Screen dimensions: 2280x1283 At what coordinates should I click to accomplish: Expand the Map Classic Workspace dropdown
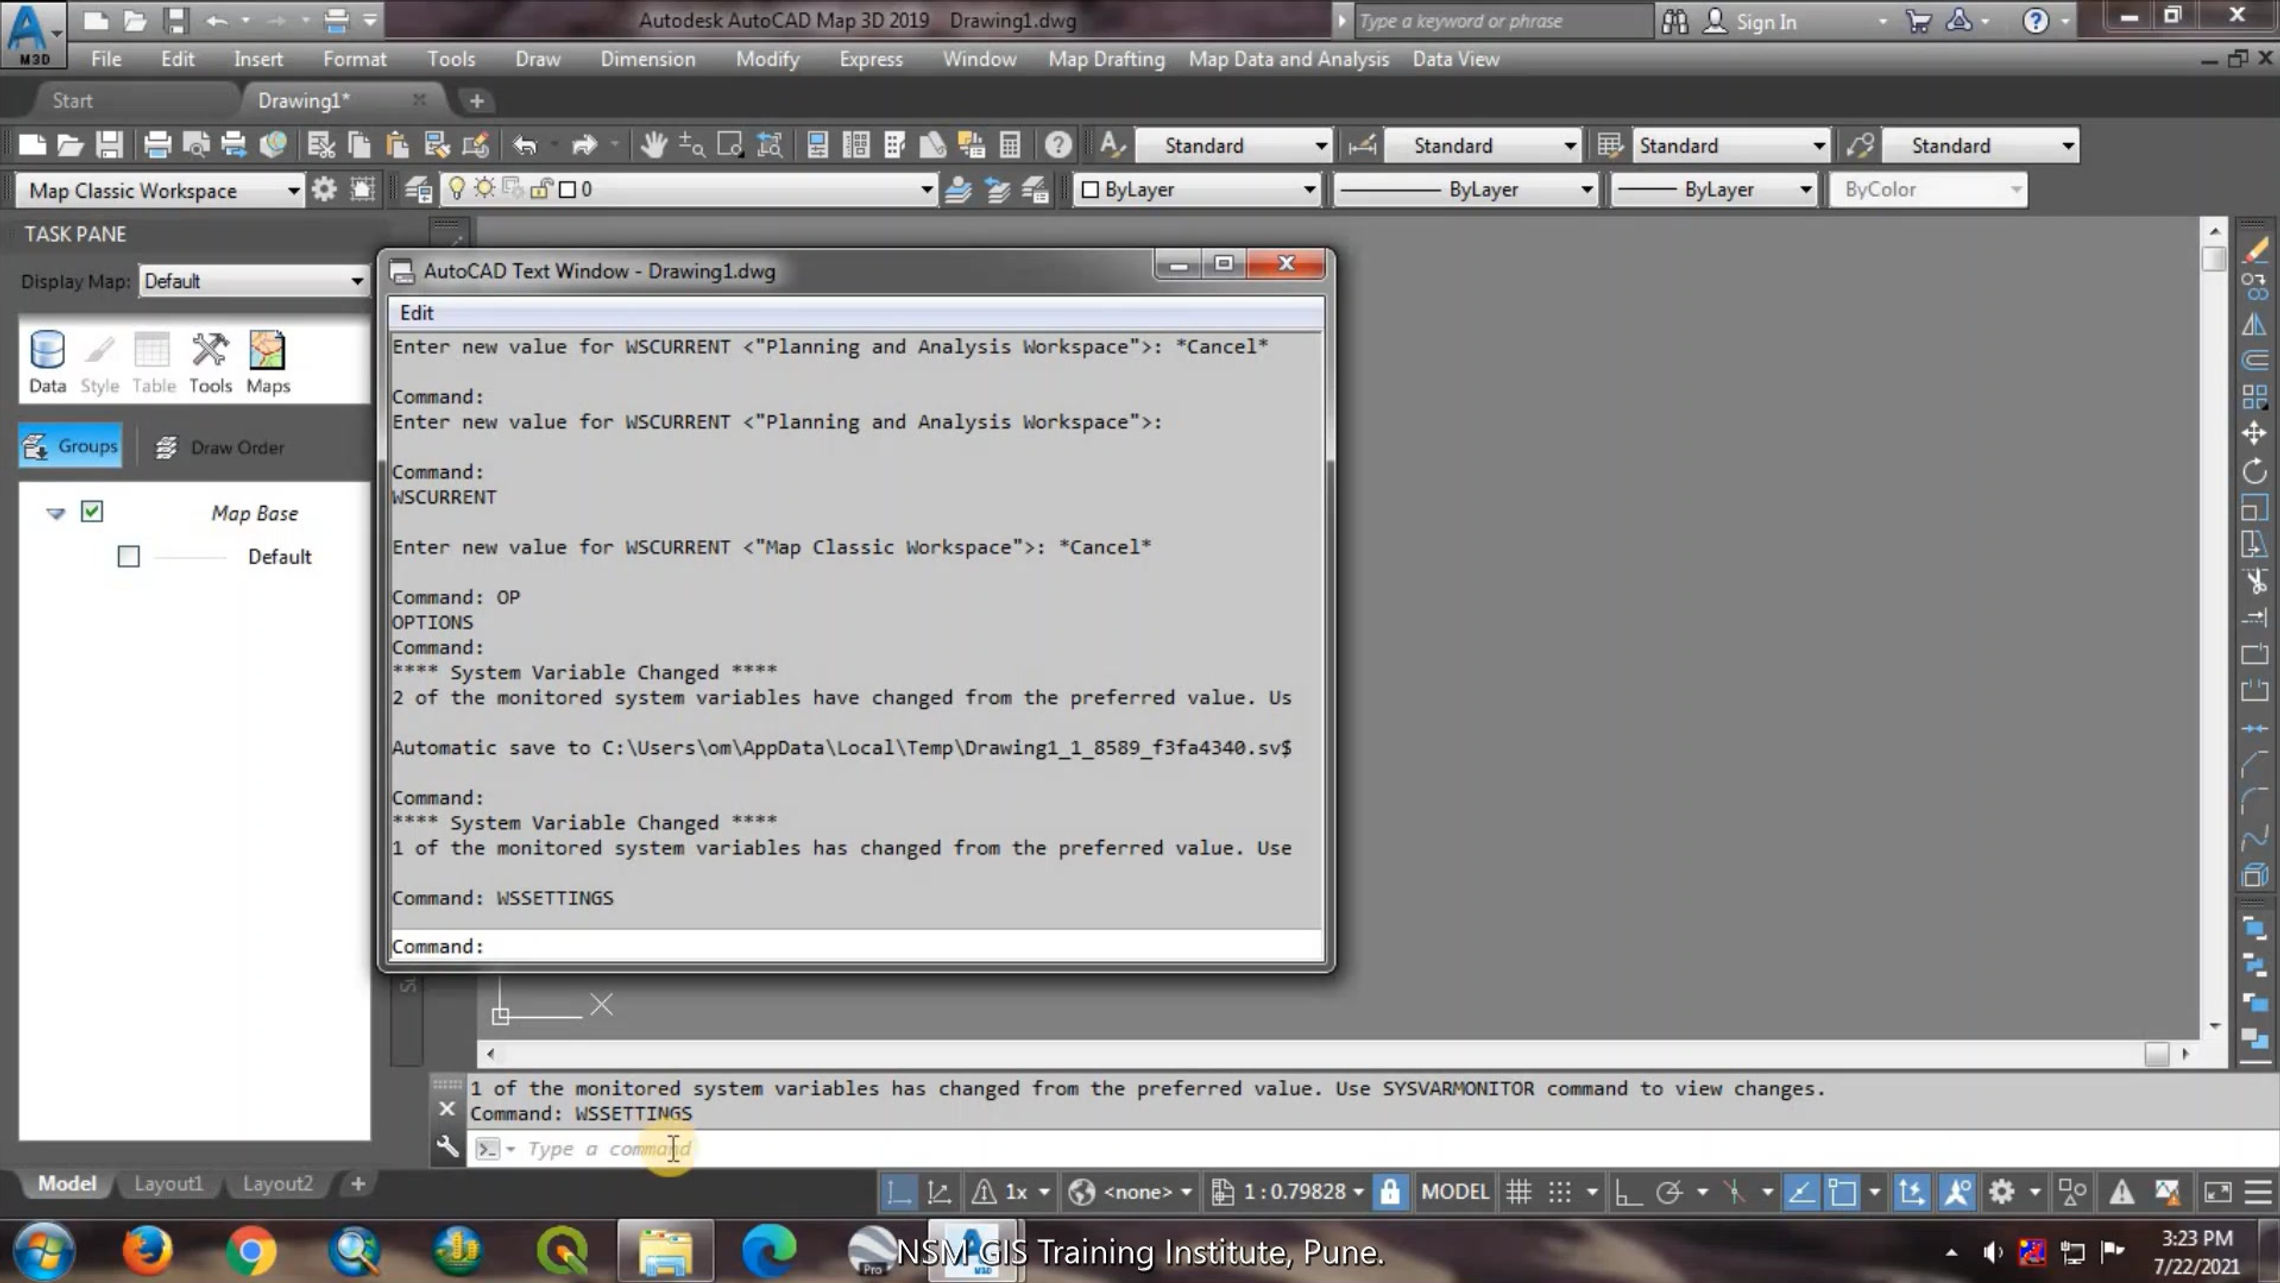click(293, 190)
